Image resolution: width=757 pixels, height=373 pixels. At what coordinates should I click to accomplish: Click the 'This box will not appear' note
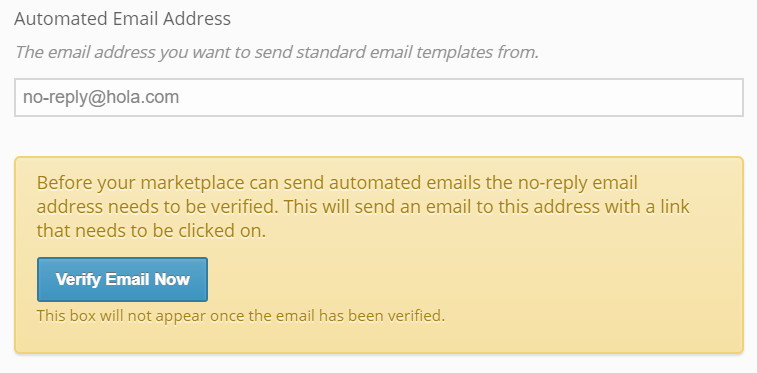pos(240,316)
